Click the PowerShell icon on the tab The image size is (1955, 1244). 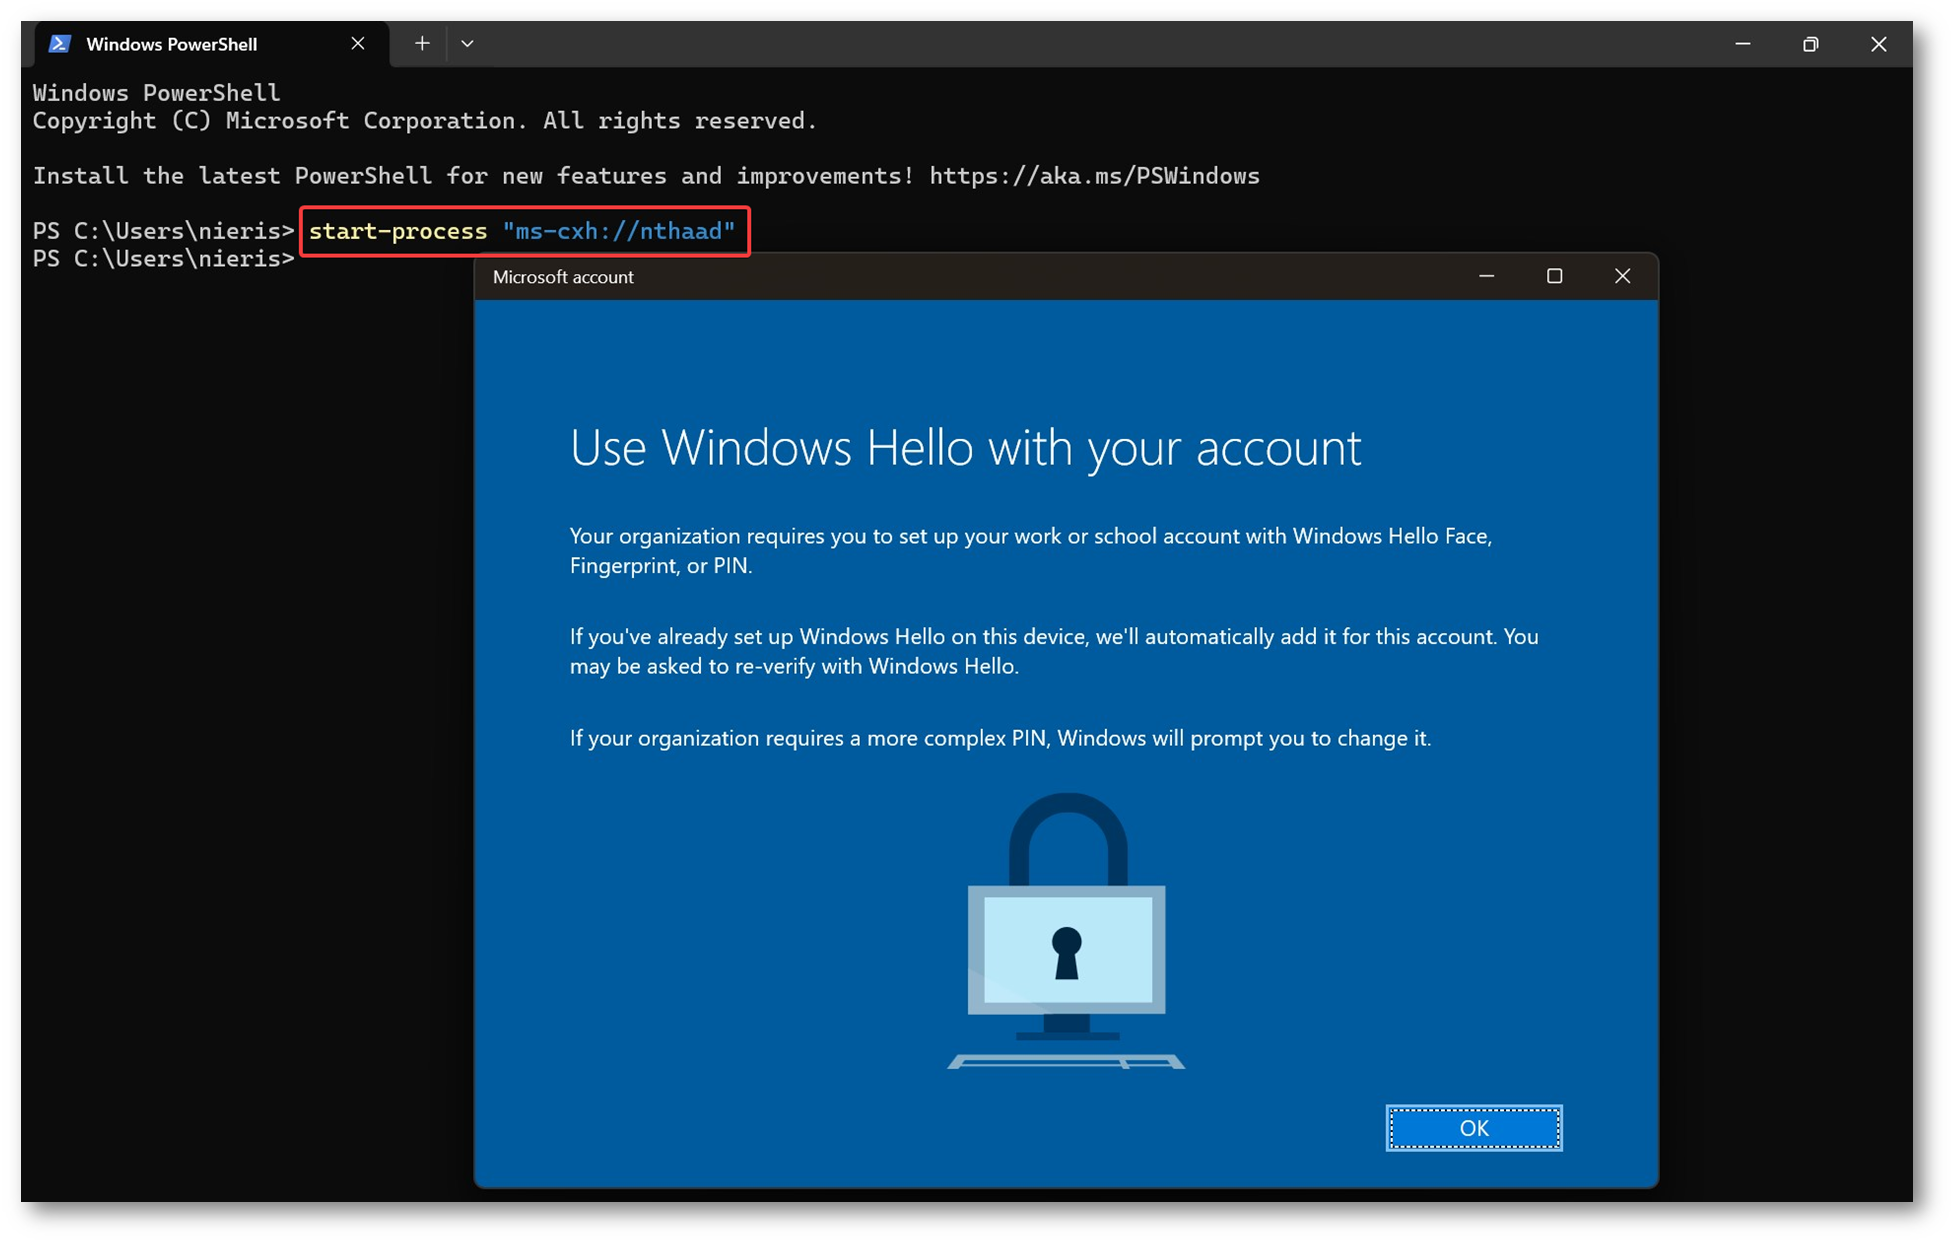point(61,43)
